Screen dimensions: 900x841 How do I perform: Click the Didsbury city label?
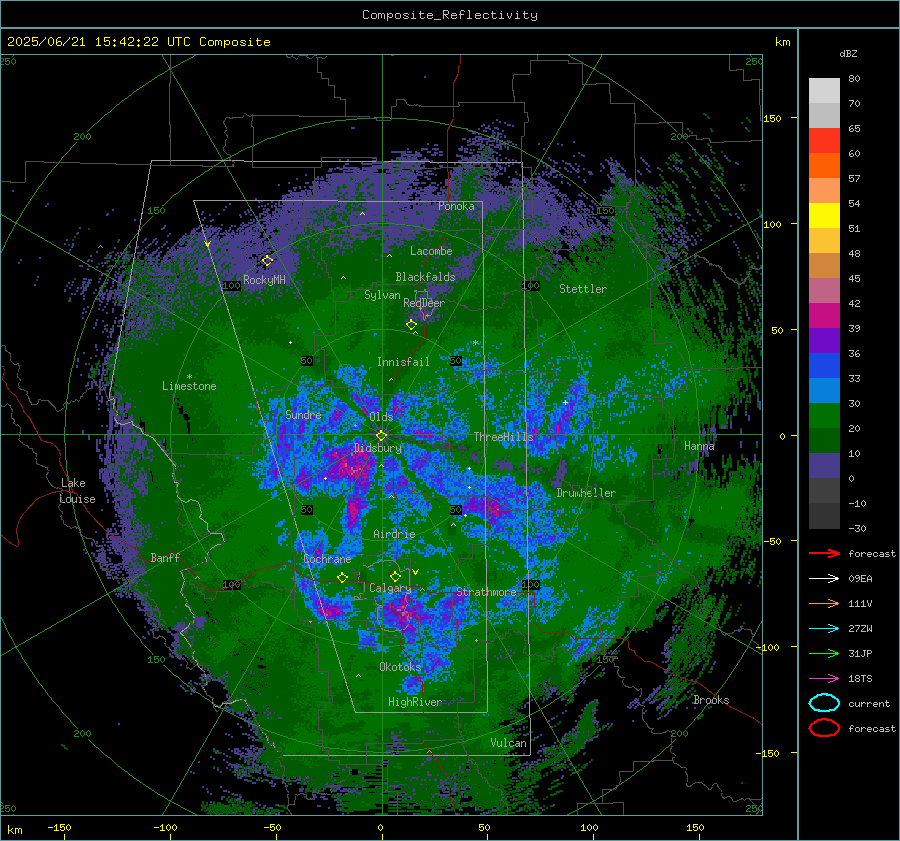(378, 448)
